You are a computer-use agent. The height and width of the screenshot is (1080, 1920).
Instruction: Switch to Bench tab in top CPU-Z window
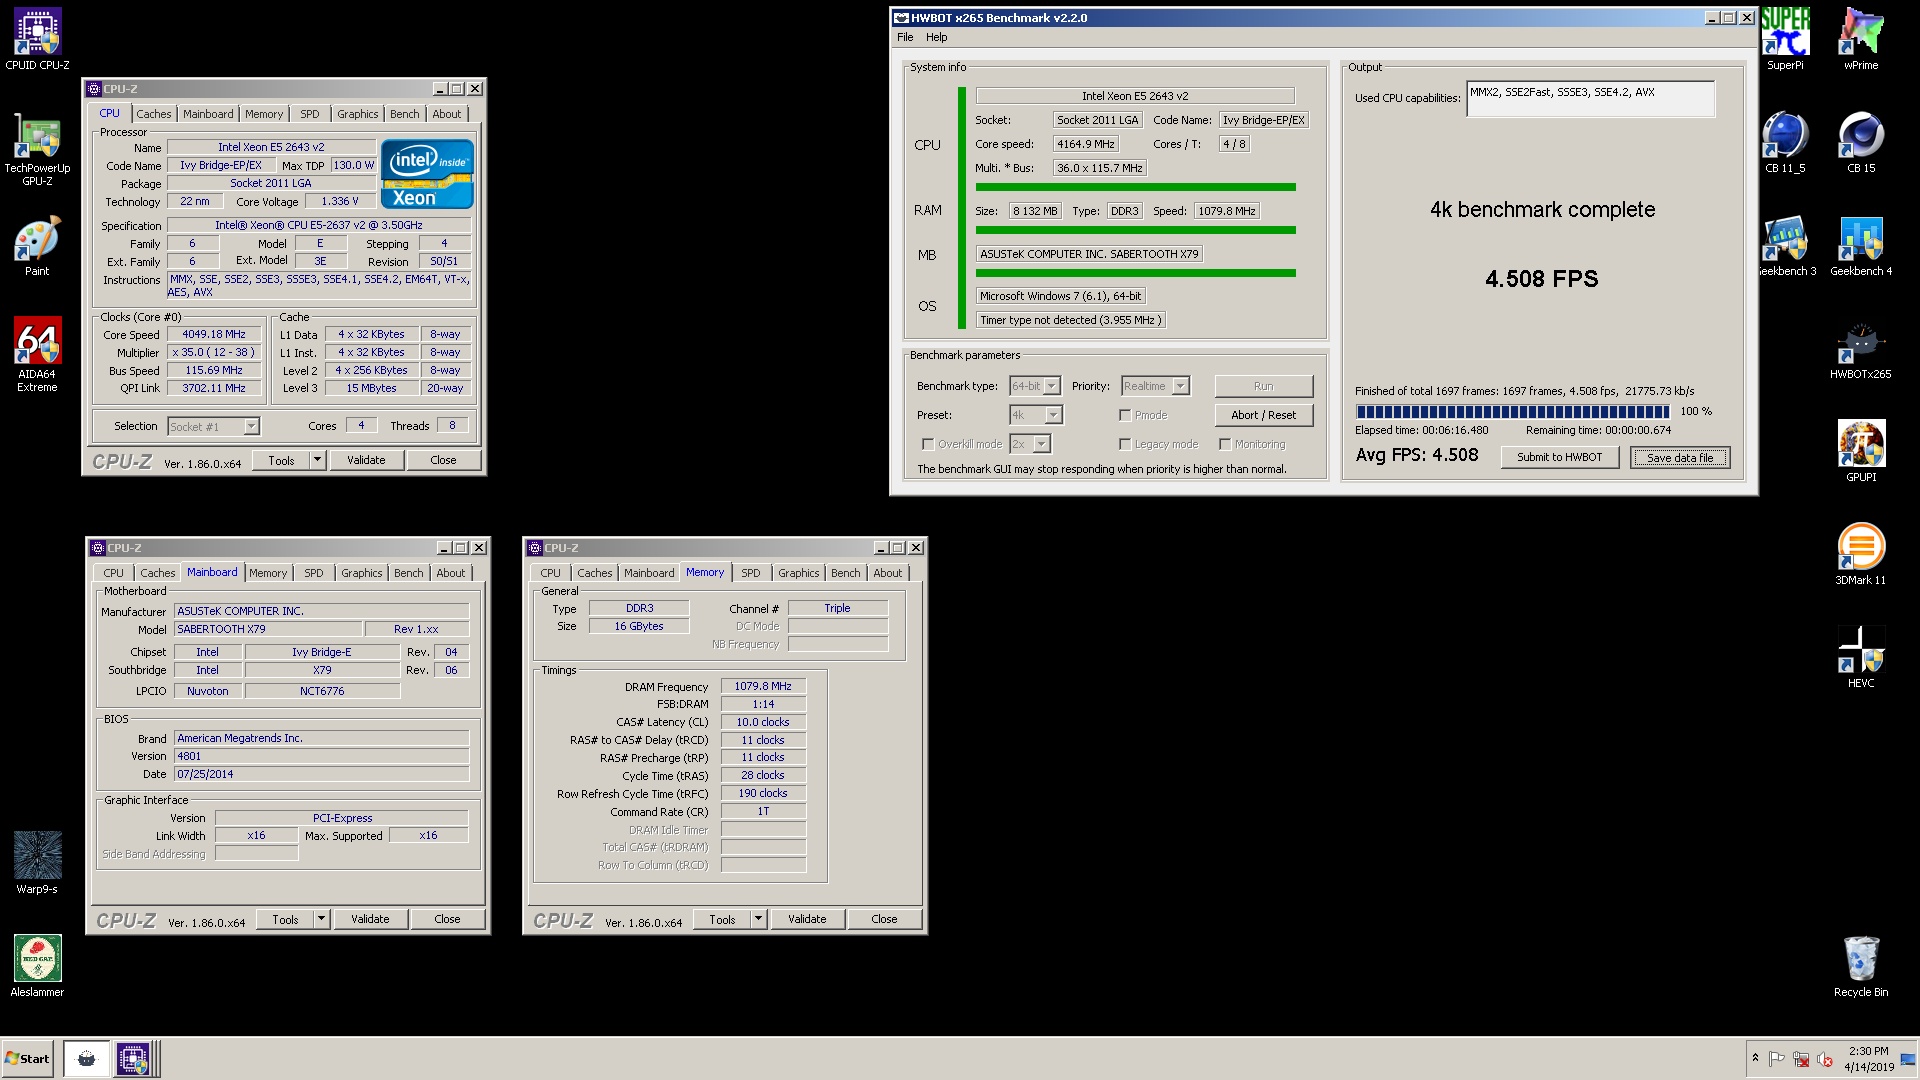[405, 114]
